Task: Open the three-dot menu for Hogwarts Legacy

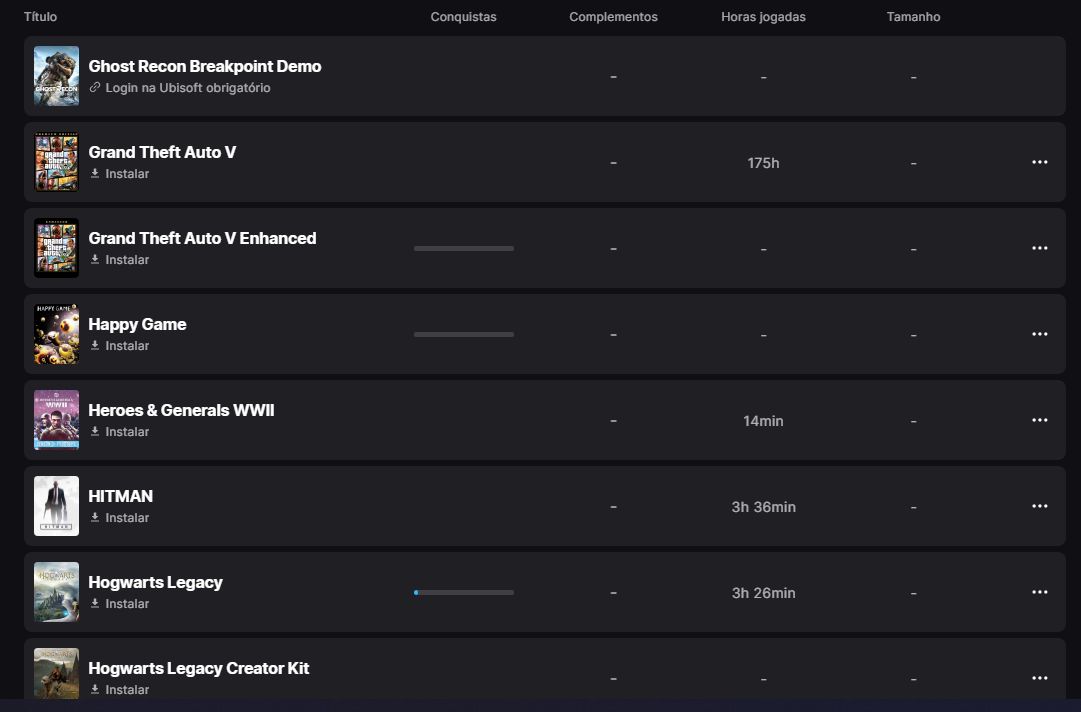Action: [x=1040, y=592]
